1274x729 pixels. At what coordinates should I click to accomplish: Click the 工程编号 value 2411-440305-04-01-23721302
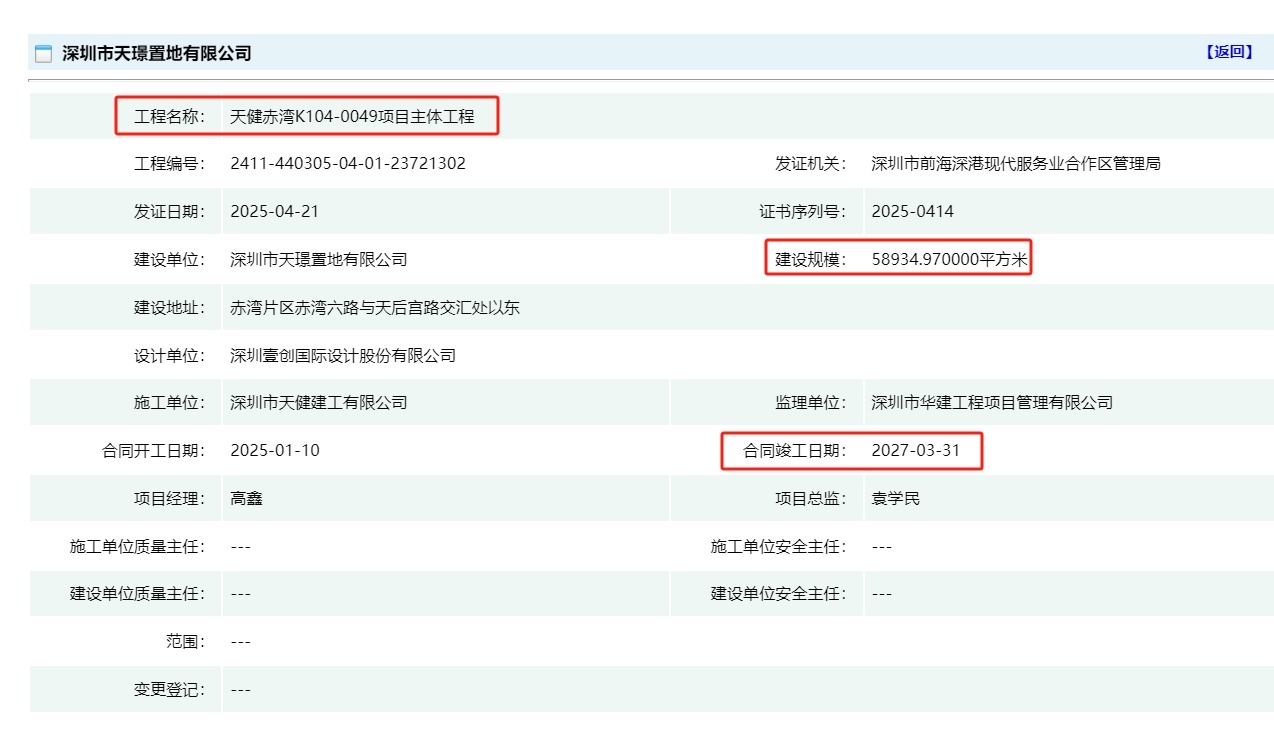pos(347,163)
